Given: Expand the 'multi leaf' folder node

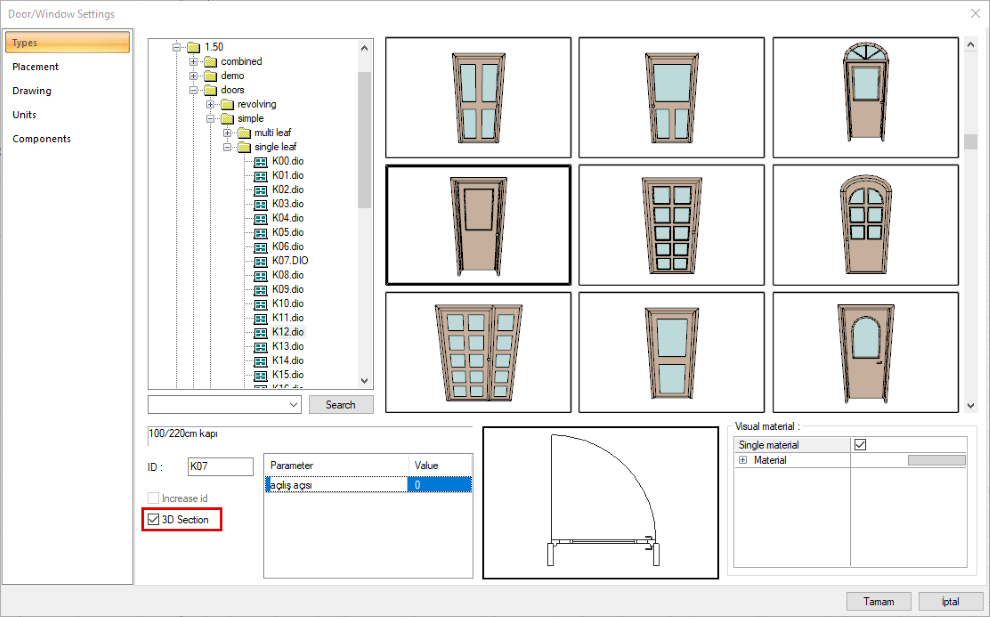Looking at the screenshot, I should click(228, 133).
